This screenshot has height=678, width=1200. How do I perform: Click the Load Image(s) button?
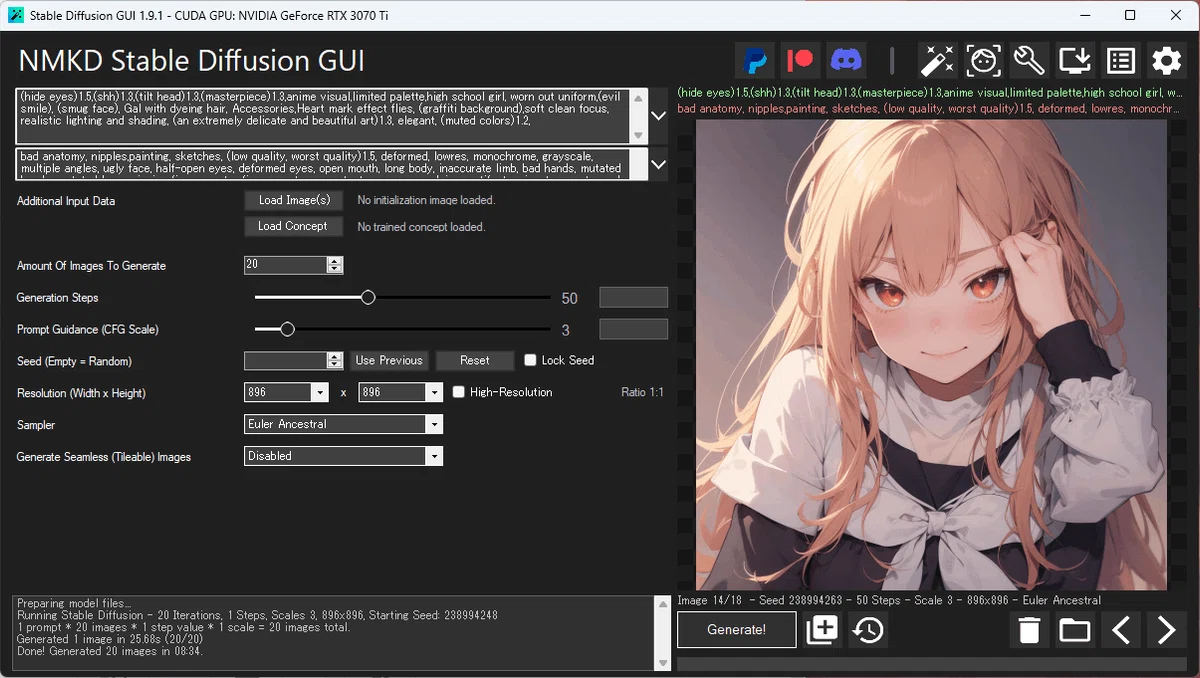(x=294, y=200)
